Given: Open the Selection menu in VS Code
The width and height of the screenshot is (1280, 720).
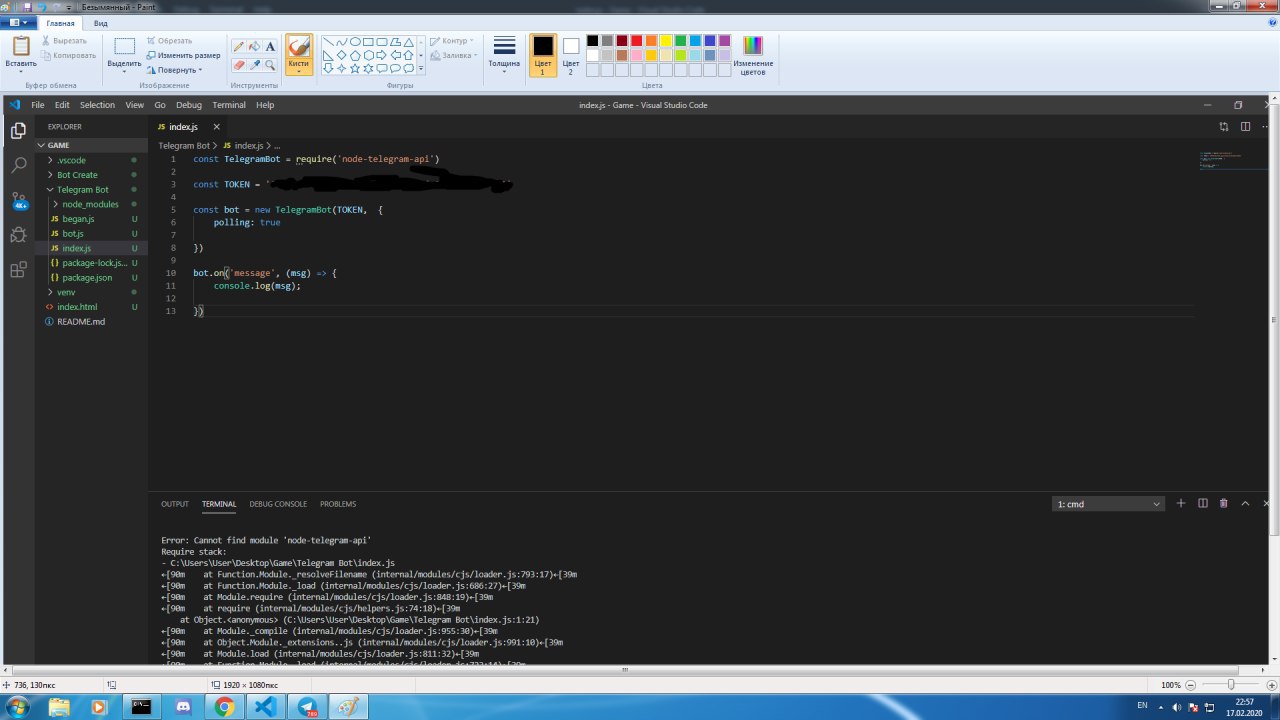Looking at the screenshot, I should click(97, 105).
